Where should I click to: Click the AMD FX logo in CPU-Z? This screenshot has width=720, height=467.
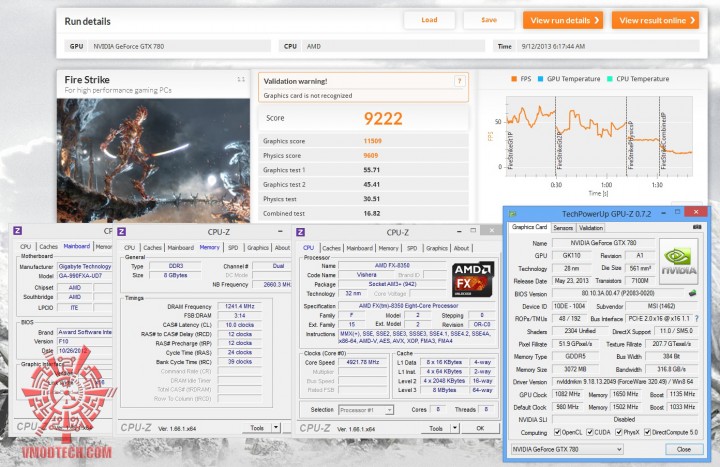coord(472,279)
